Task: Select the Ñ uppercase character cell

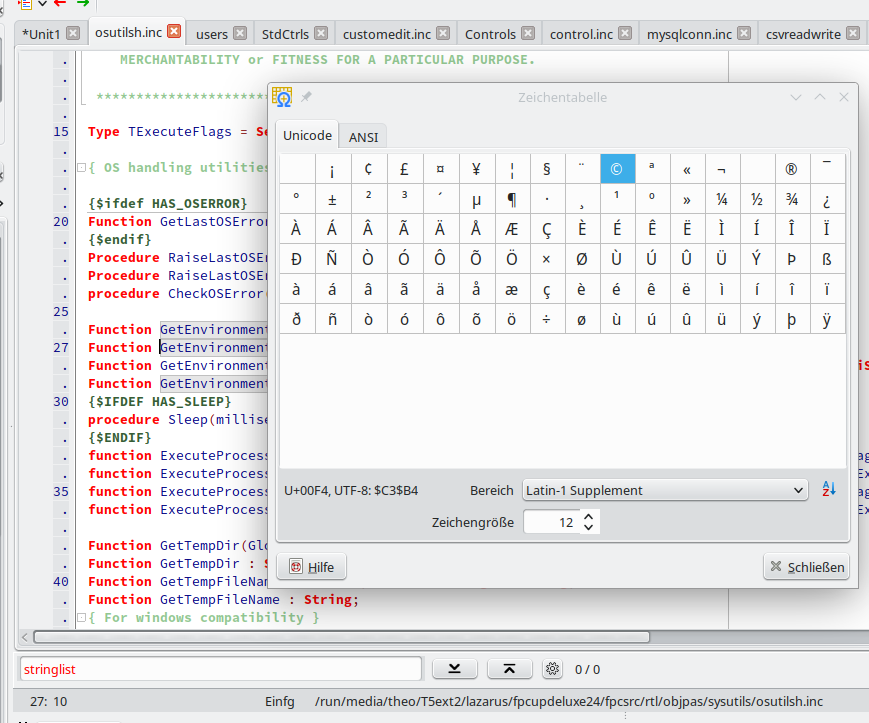Action: coord(332,259)
